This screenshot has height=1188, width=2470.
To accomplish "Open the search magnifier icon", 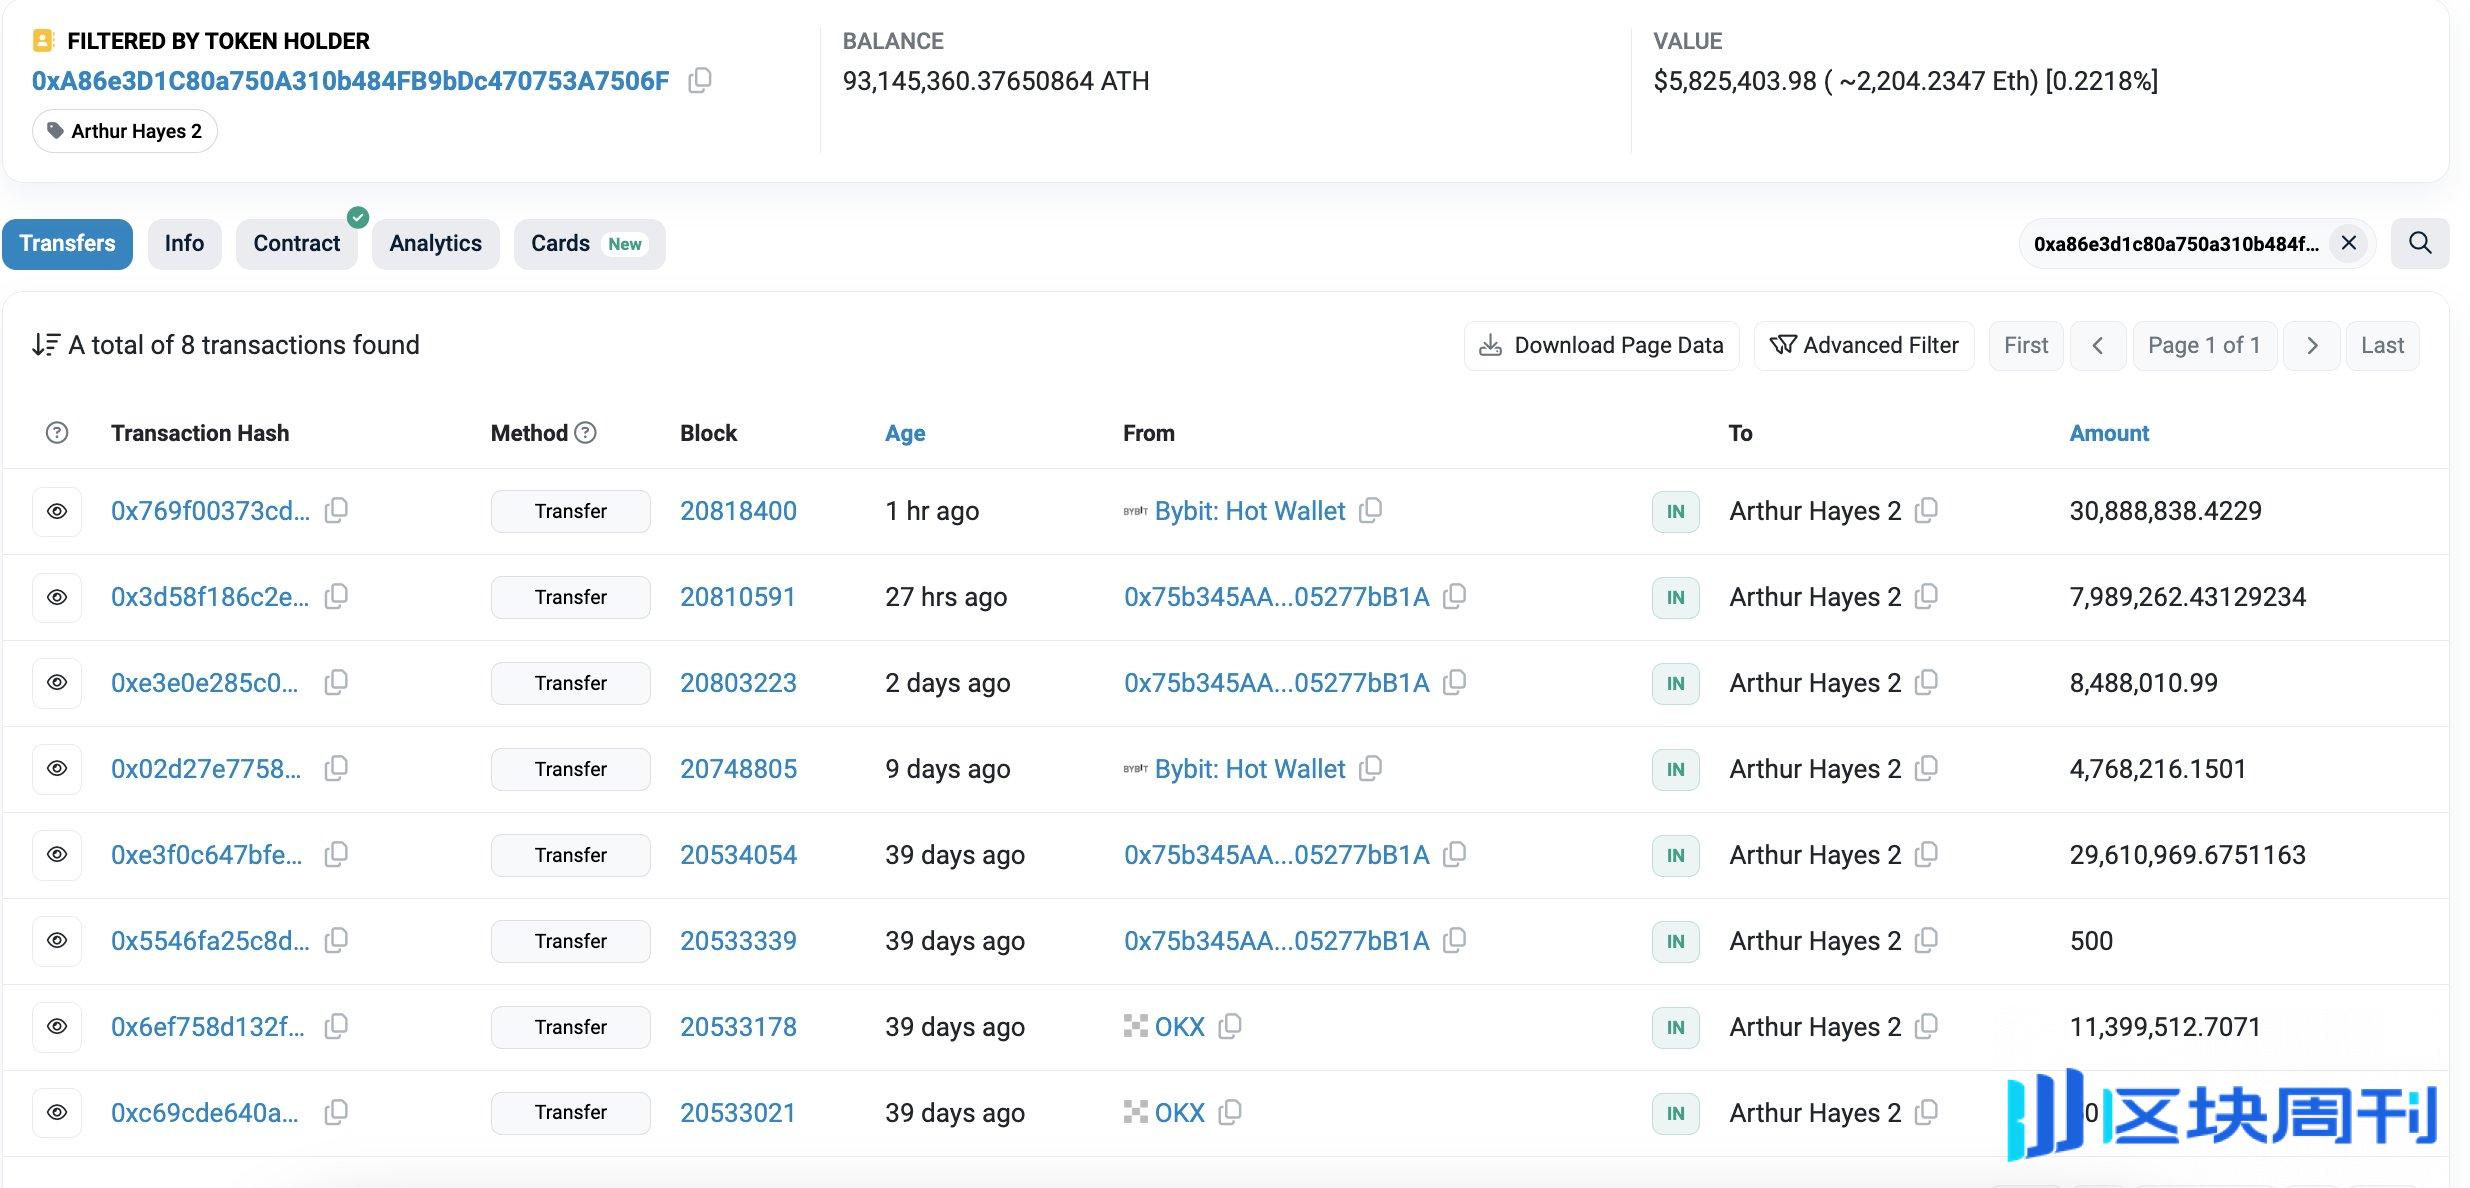I will pos(2420,243).
